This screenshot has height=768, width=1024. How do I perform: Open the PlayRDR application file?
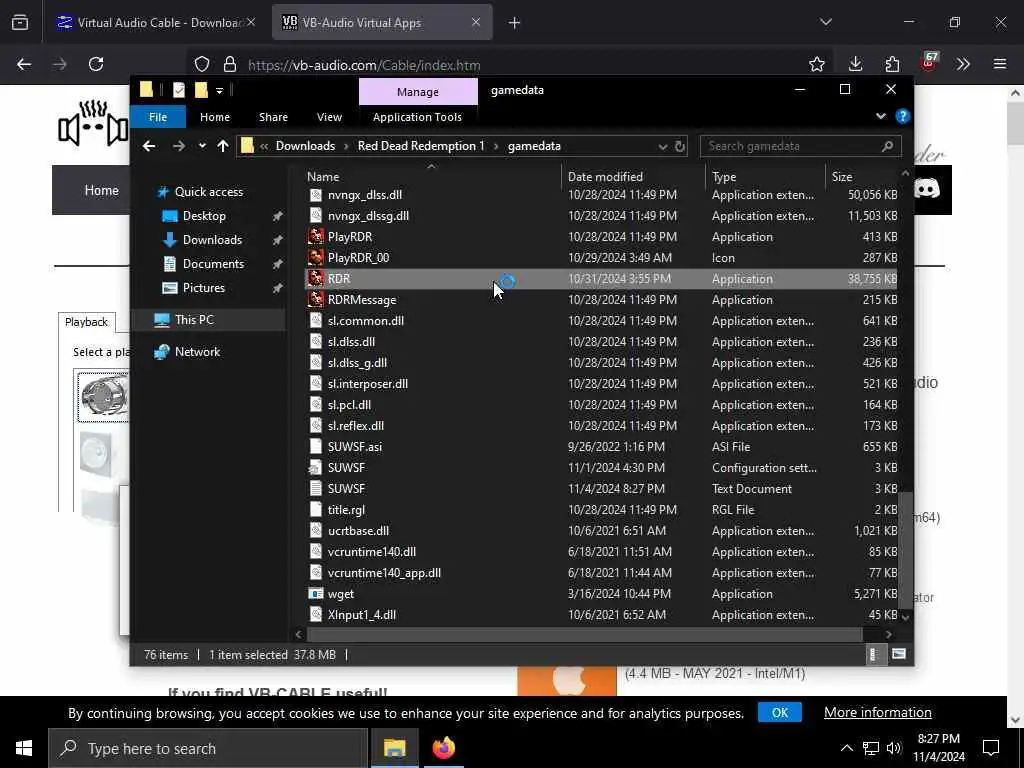pos(349,236)
